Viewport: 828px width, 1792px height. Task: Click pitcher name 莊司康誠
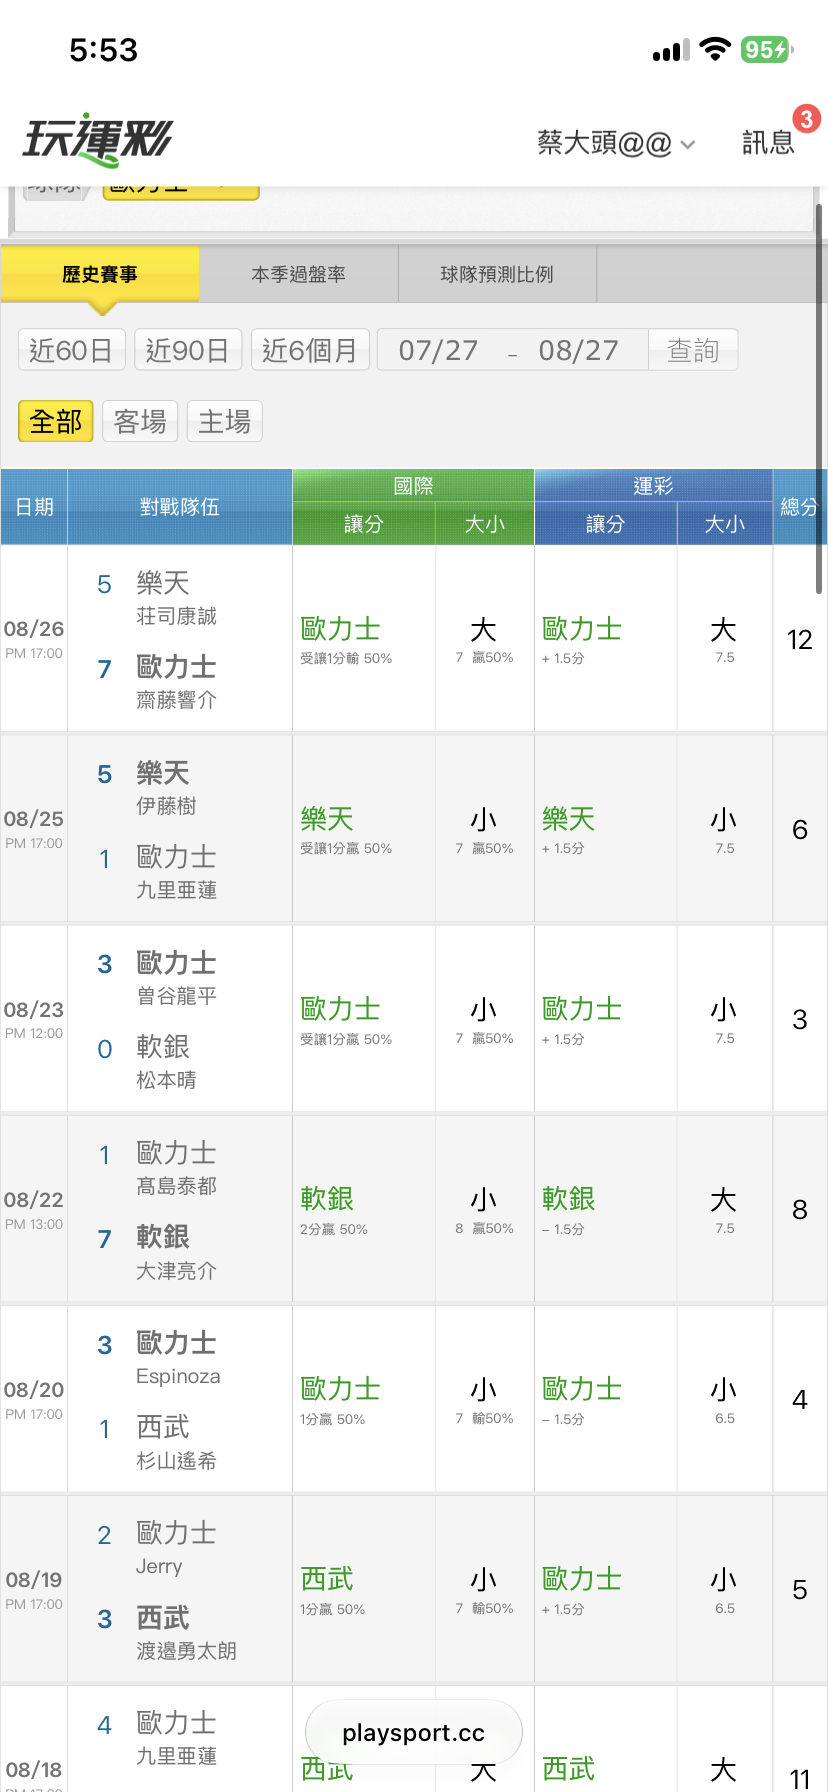pos(176,616)
